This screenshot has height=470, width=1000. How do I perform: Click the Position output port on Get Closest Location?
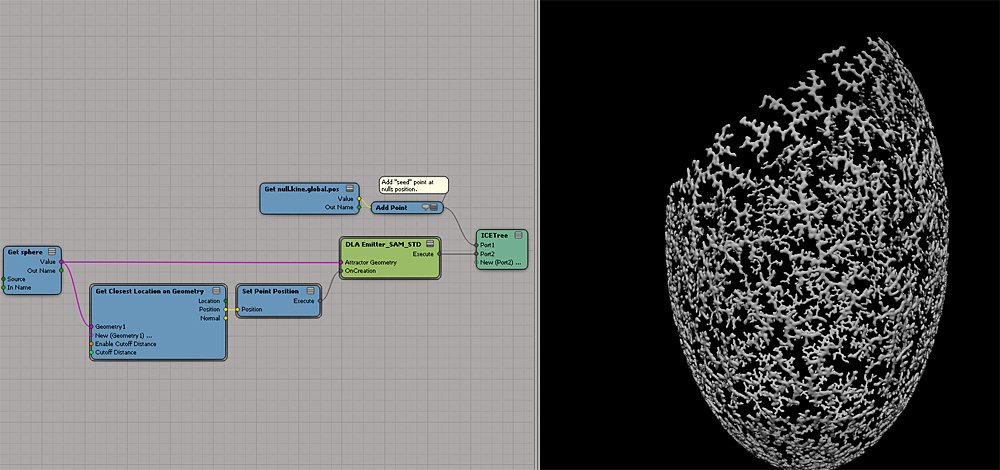(225, 309)
